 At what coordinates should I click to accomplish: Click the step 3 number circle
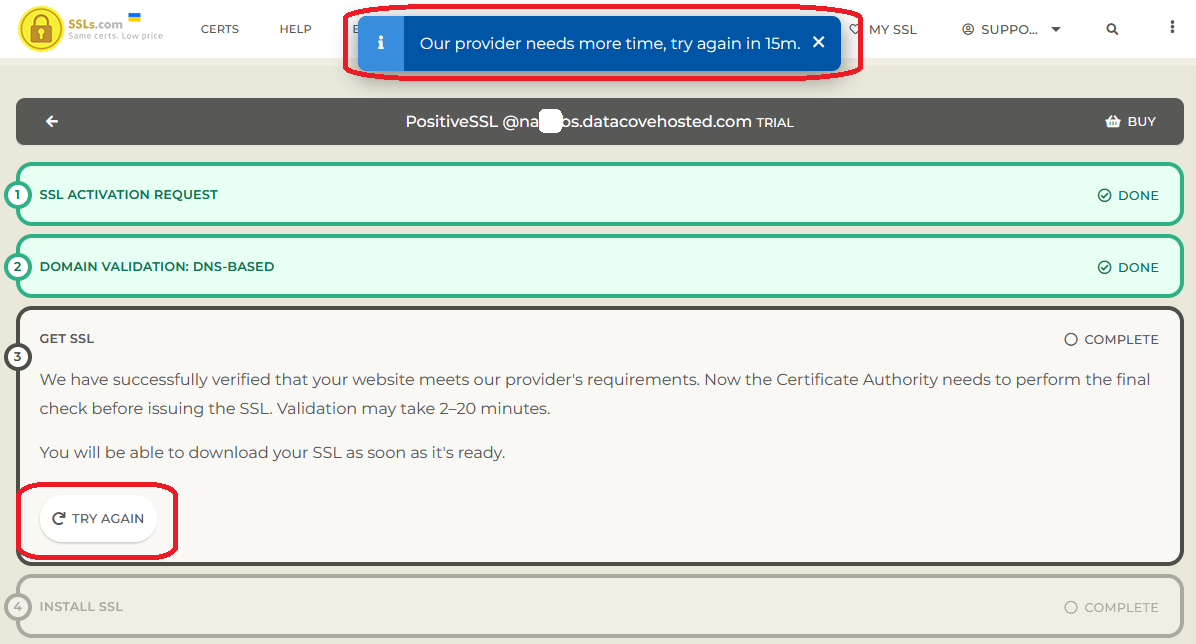(x=17, y=356)
